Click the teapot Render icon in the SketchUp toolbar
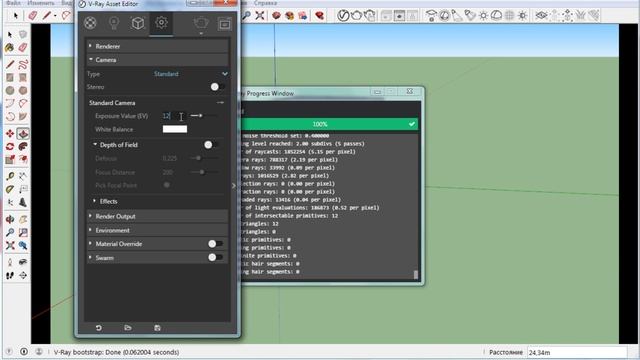The width and height of the screenshot is (640, 360). pyautogui.click(x=357, y=16)
